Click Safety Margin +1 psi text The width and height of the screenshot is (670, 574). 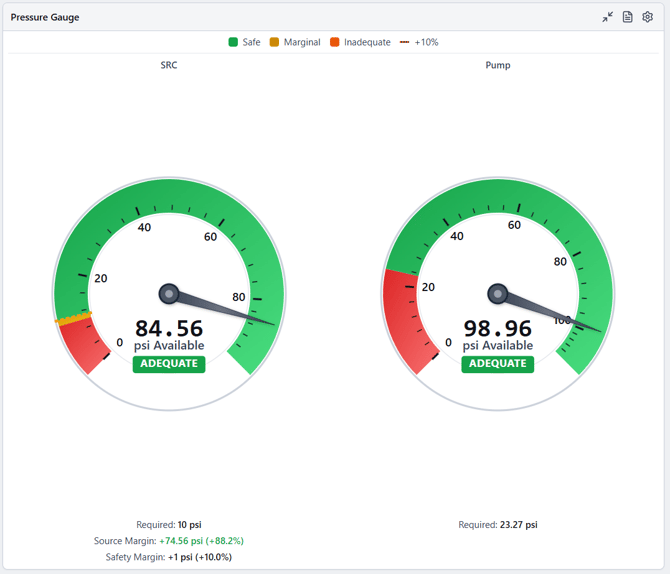[x=169, y=557]
